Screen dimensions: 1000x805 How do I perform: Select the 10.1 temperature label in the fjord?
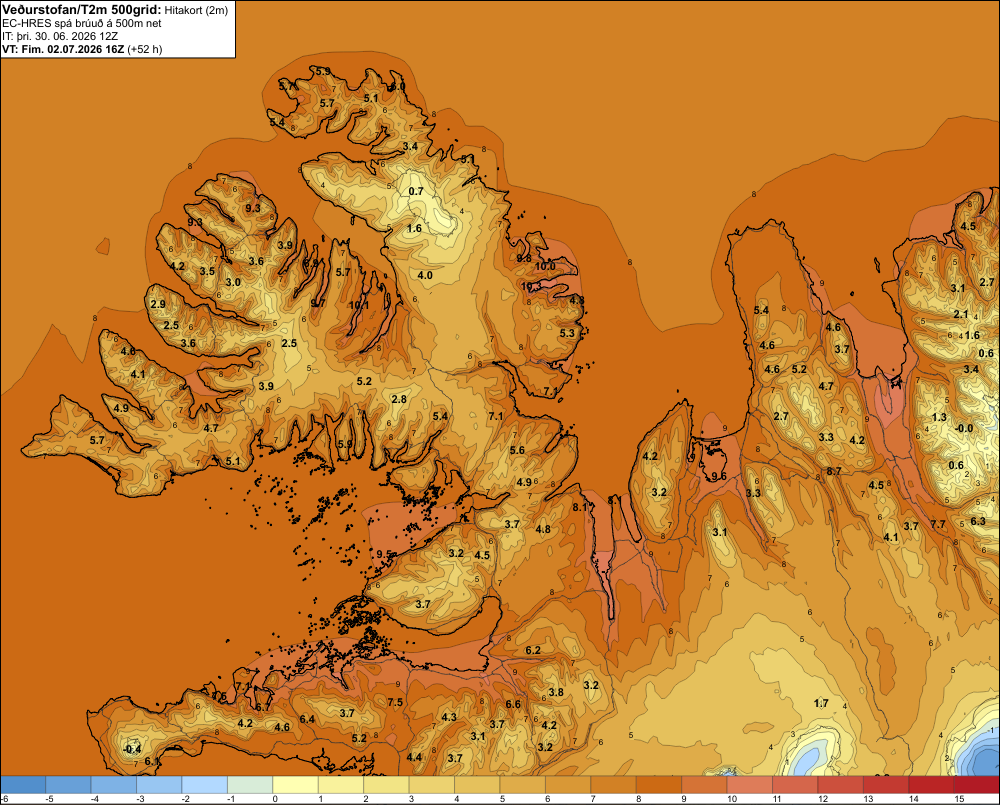(x=359, y=306)
